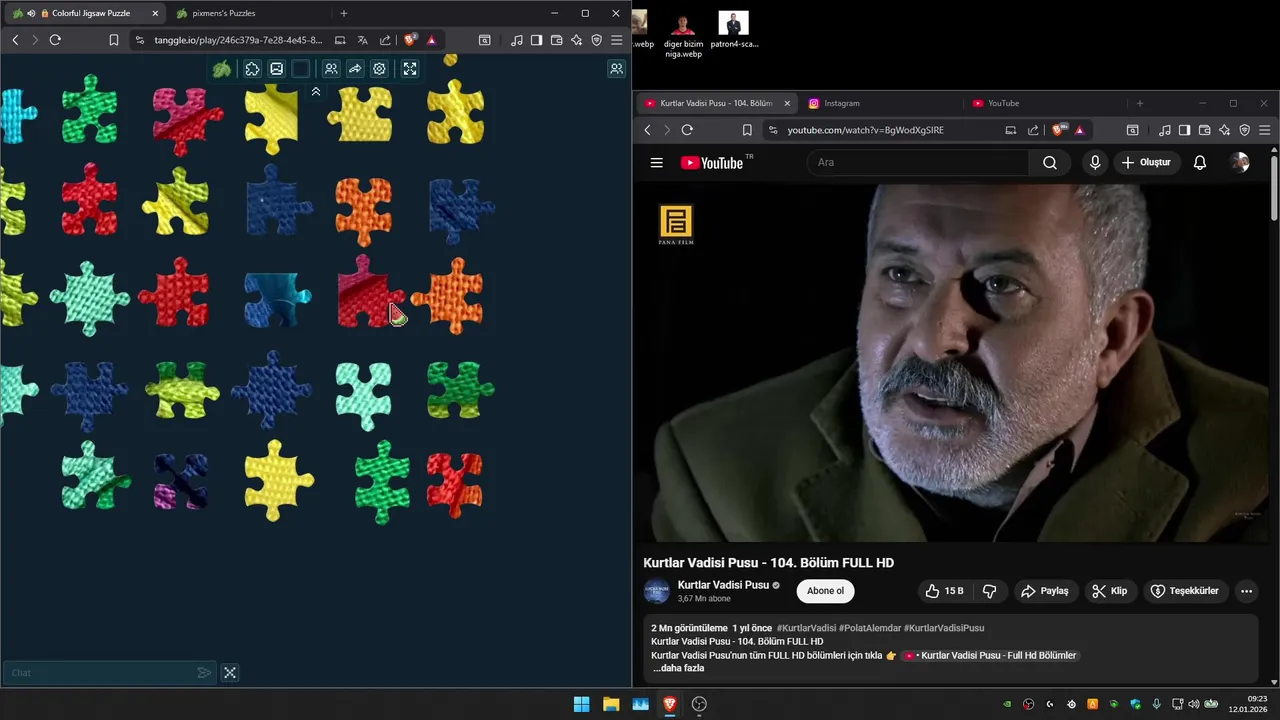Open the dark background color swatch
Viewport: 1280px width, 720px height.
click(x=301, y=69)
